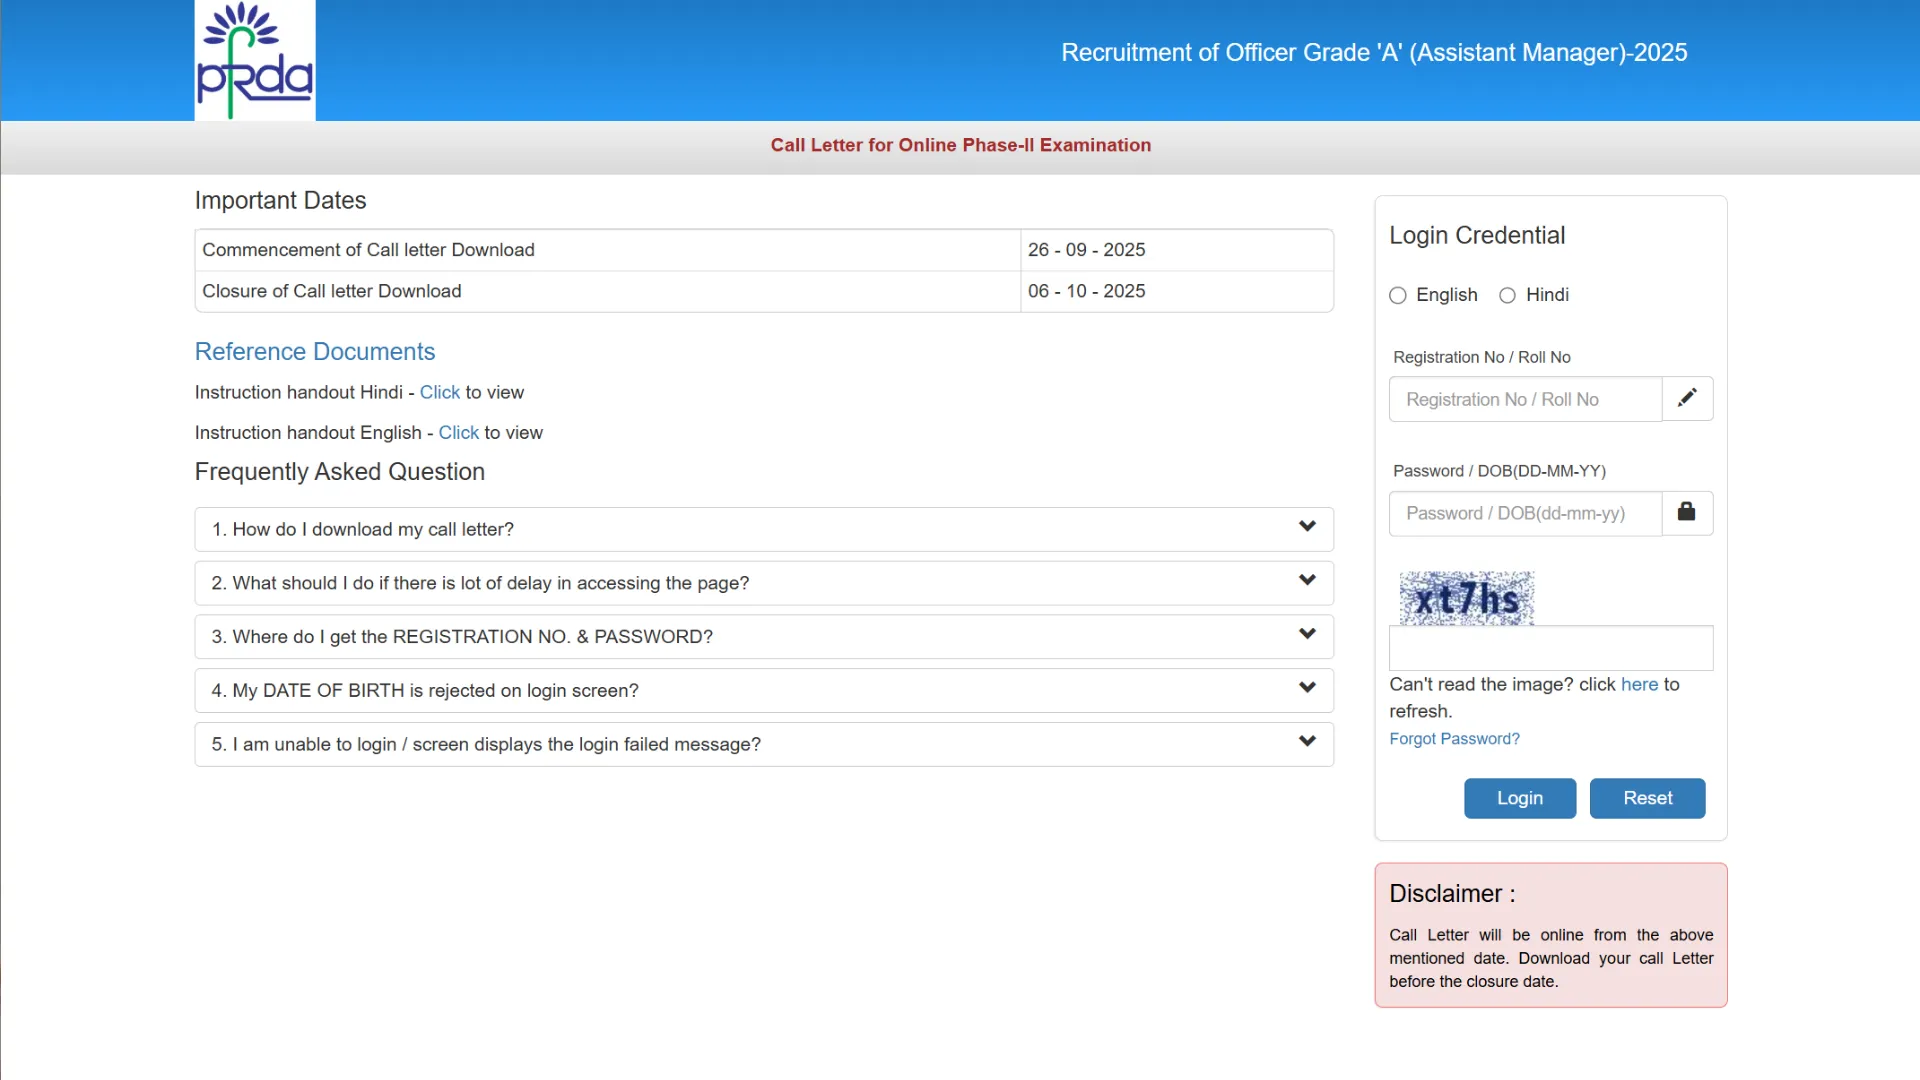Select the Hindi language radio button
1920x1080 pixels.
[1507, 295]
